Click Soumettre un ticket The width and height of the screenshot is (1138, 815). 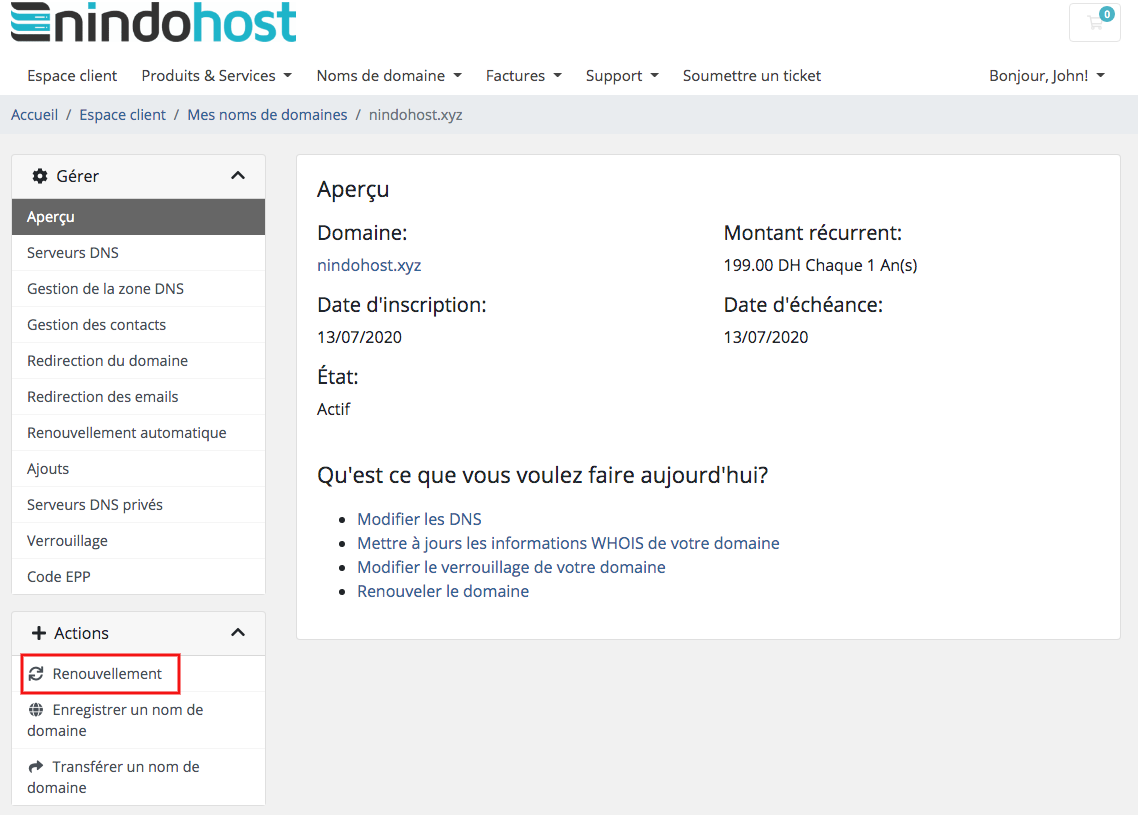[x=752, y=75]
